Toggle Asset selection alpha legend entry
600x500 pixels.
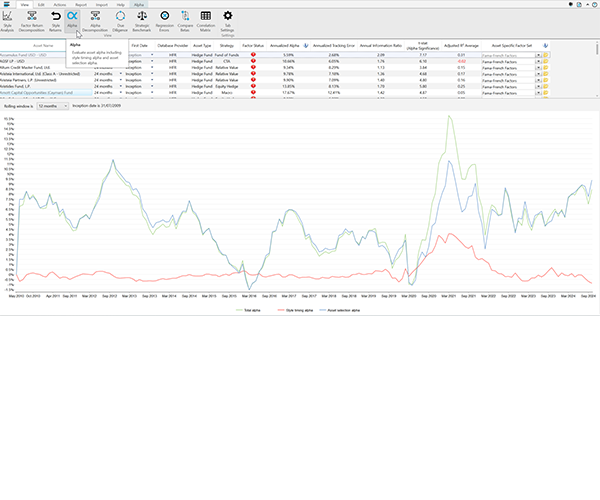click(340, 310)
